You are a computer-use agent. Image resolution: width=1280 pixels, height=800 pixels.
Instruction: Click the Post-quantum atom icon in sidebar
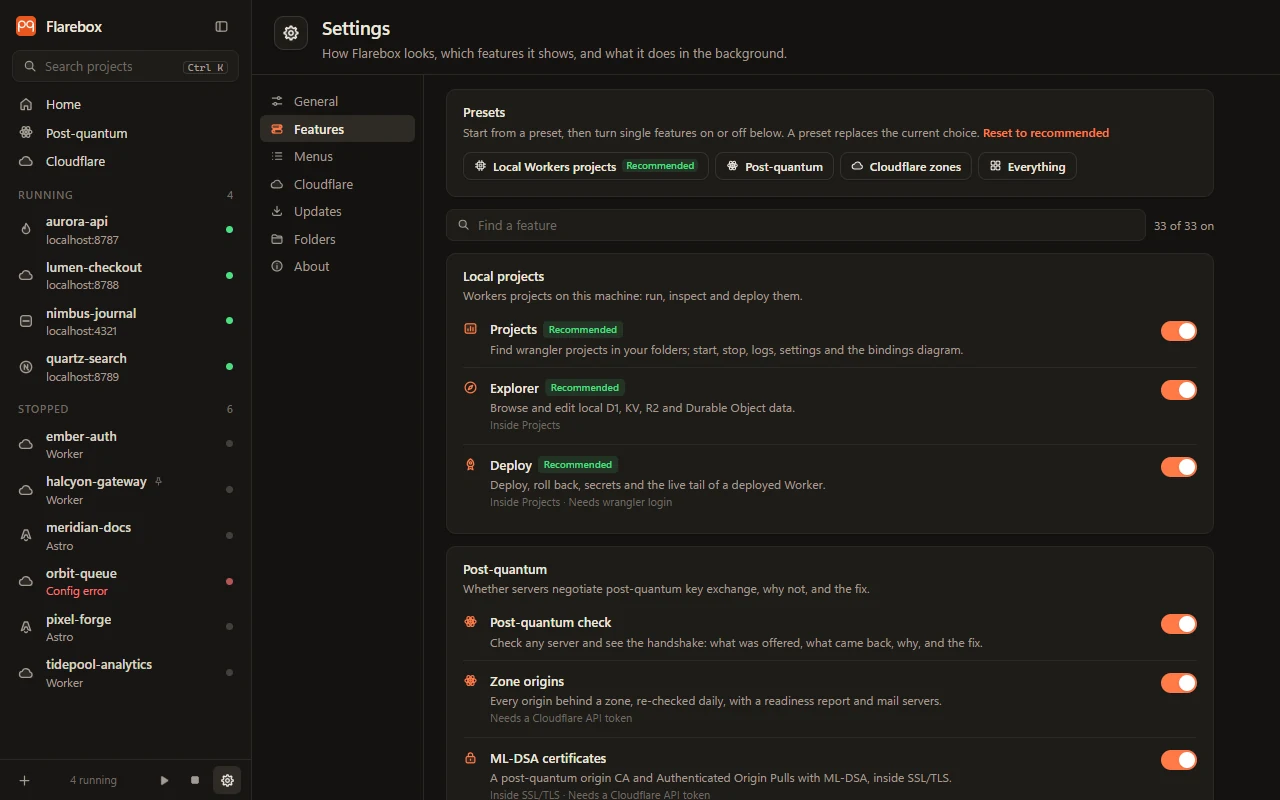tap(26, 133)
